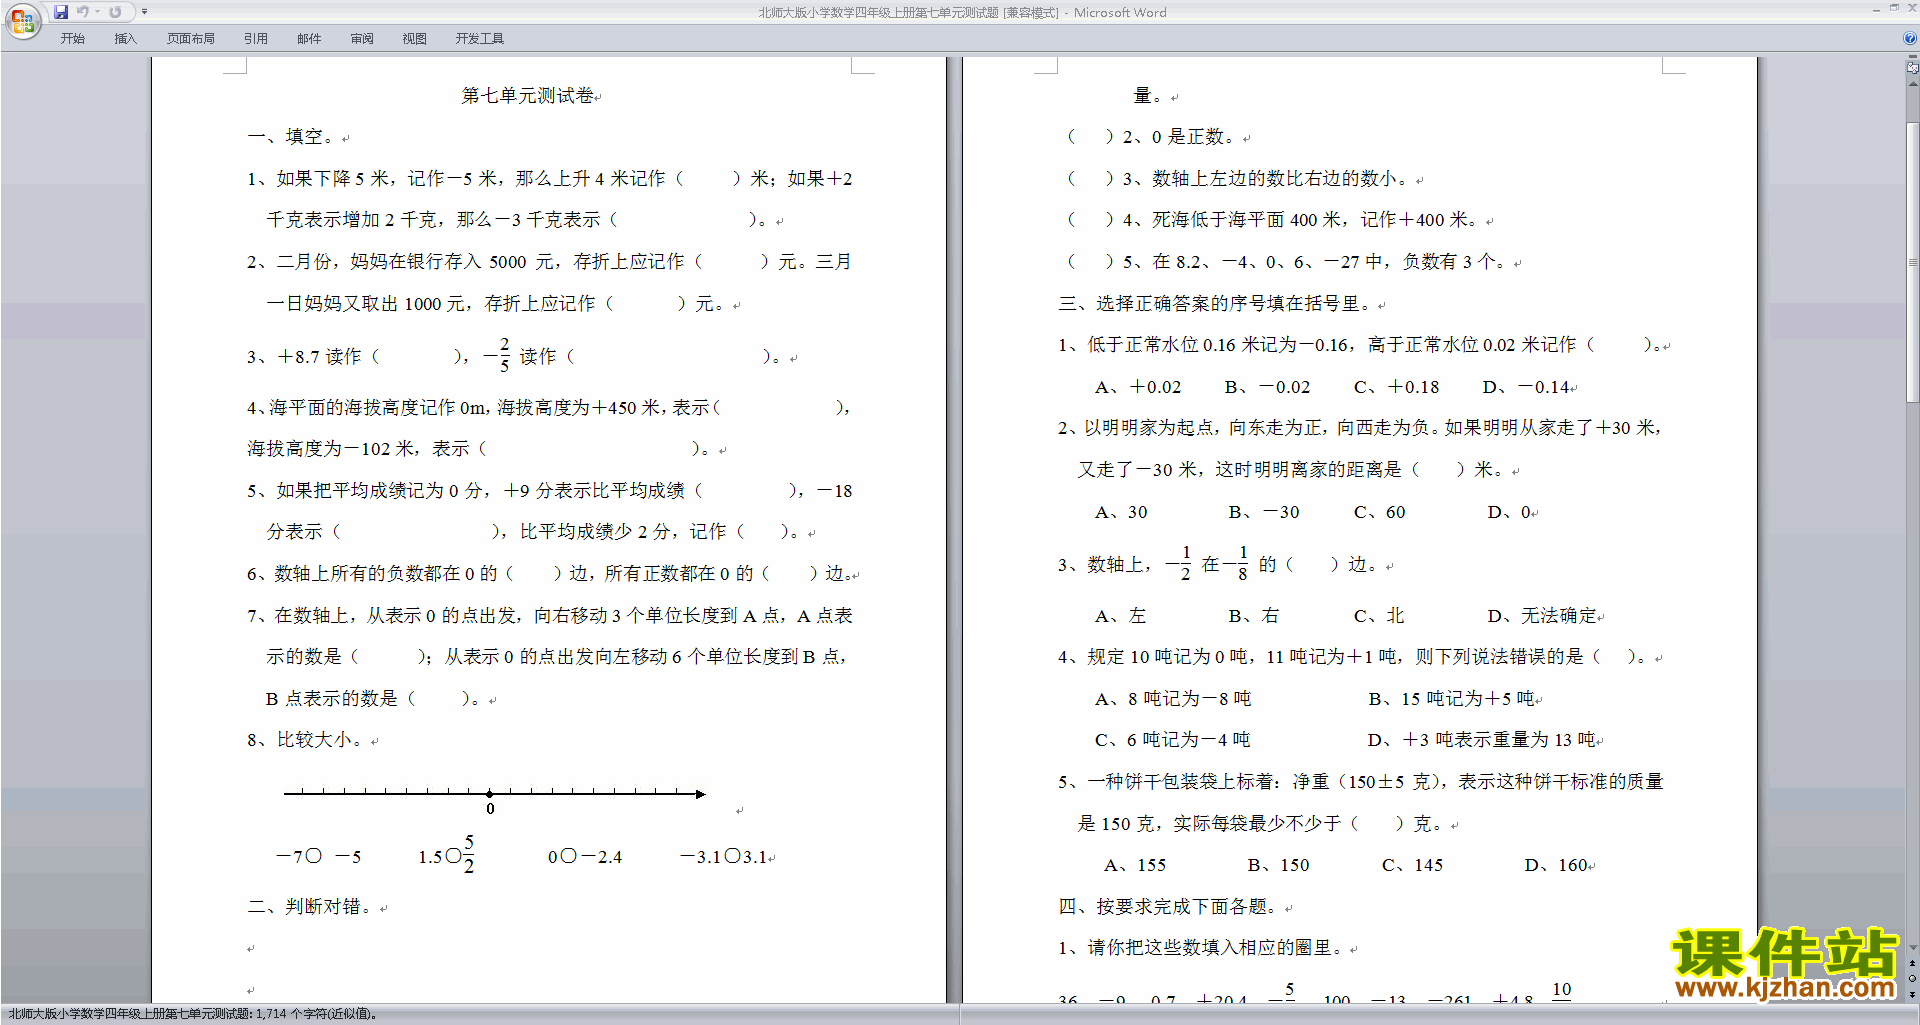The image size is (1920, 1025).
Task: Click the blue Help question mark icon
Action: (x=1910, y=38)
